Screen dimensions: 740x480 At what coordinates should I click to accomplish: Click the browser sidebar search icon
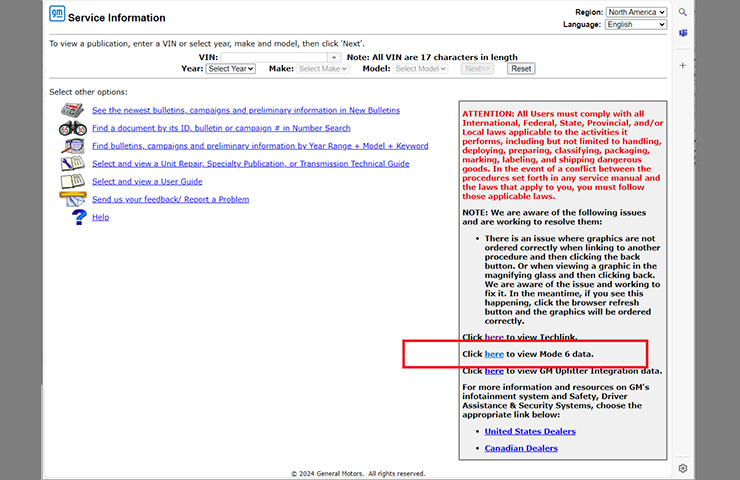pos(683,12)
